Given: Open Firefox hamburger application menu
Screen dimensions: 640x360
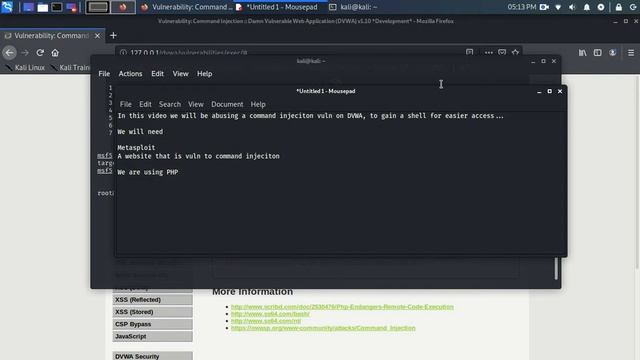Looking at the screenshot, I should tap(631, 53).
